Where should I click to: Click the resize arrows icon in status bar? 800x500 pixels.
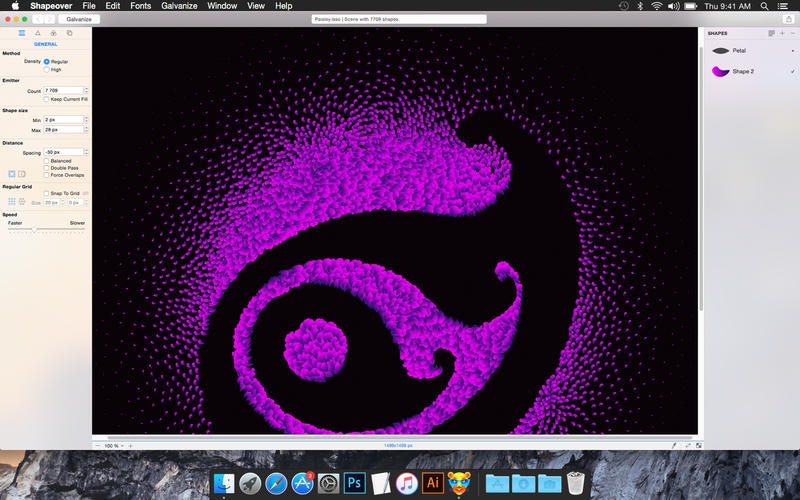point(688,446)
